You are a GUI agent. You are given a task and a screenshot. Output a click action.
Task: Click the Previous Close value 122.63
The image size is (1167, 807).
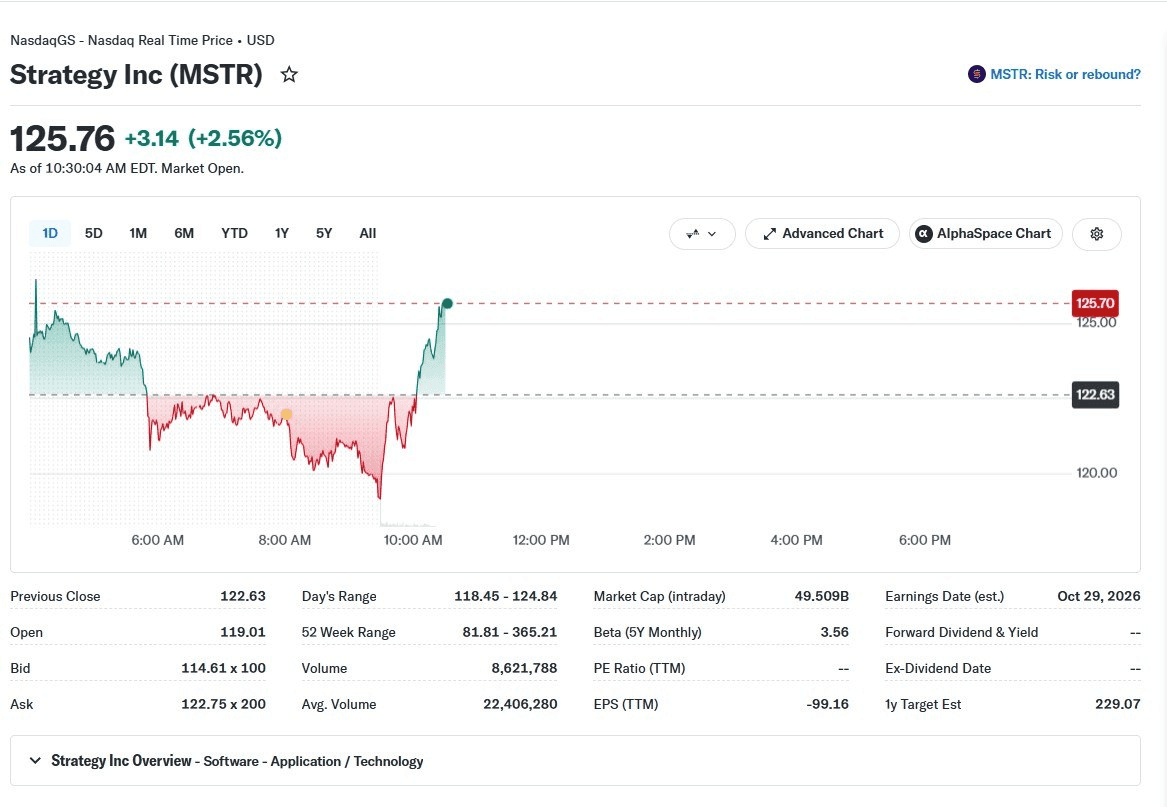243,596
